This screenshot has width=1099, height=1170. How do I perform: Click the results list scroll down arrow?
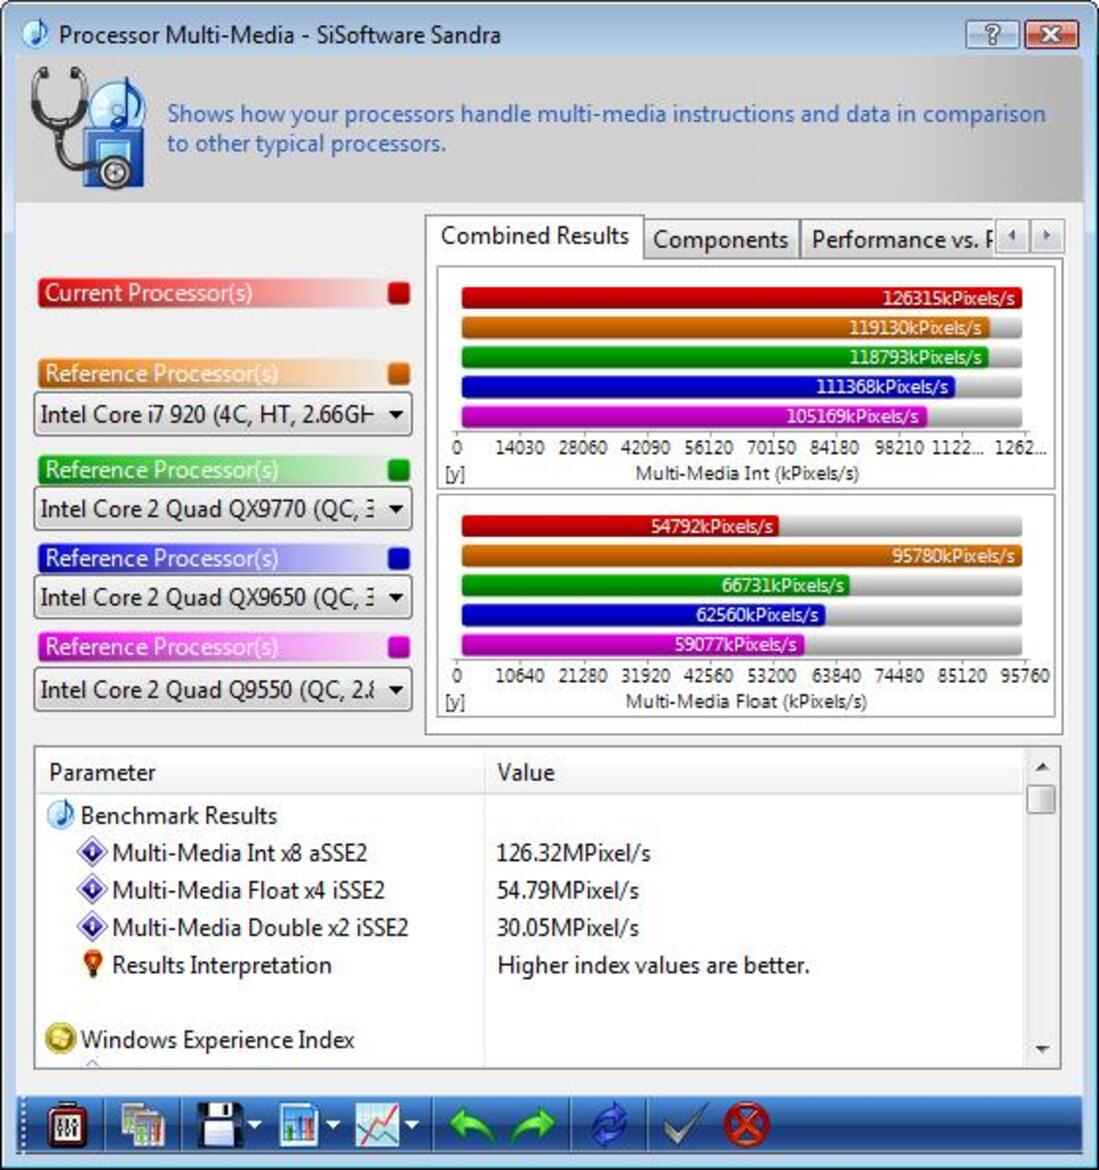pyautogui.click(x=1042, y=1050)
